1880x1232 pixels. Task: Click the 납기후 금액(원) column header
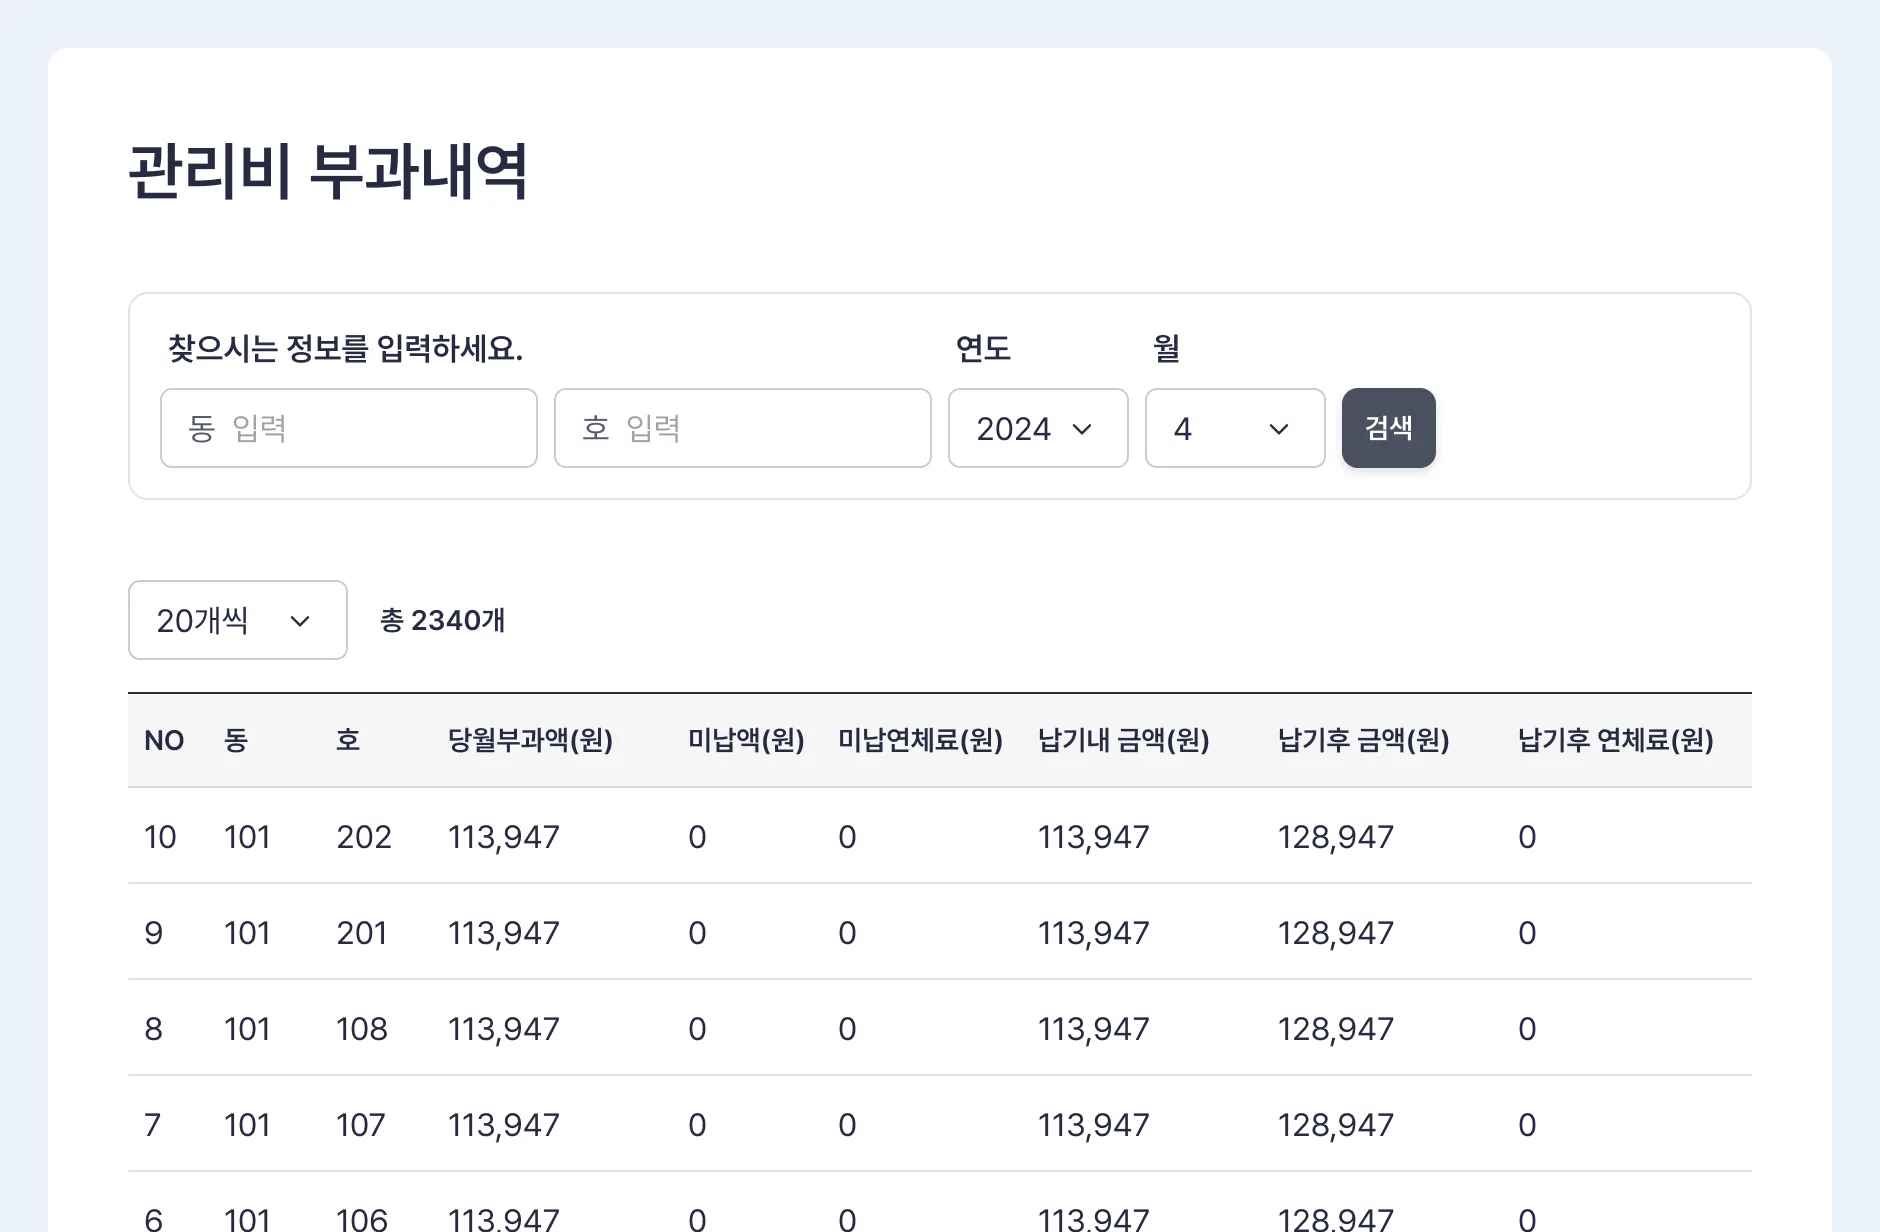click(1364, 741)
